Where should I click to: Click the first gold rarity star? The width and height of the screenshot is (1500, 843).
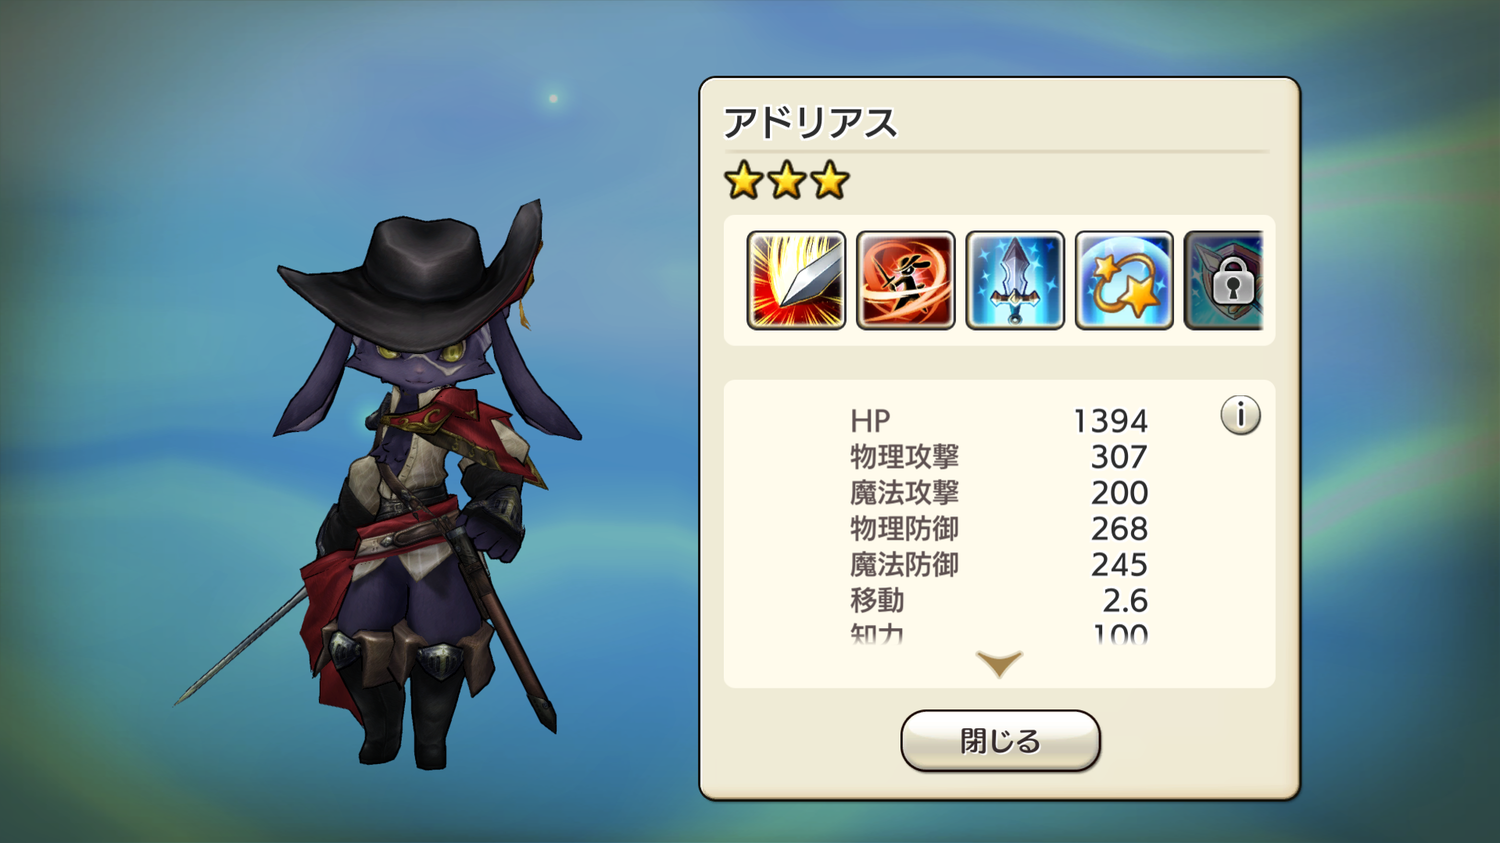tap(744, 181)
